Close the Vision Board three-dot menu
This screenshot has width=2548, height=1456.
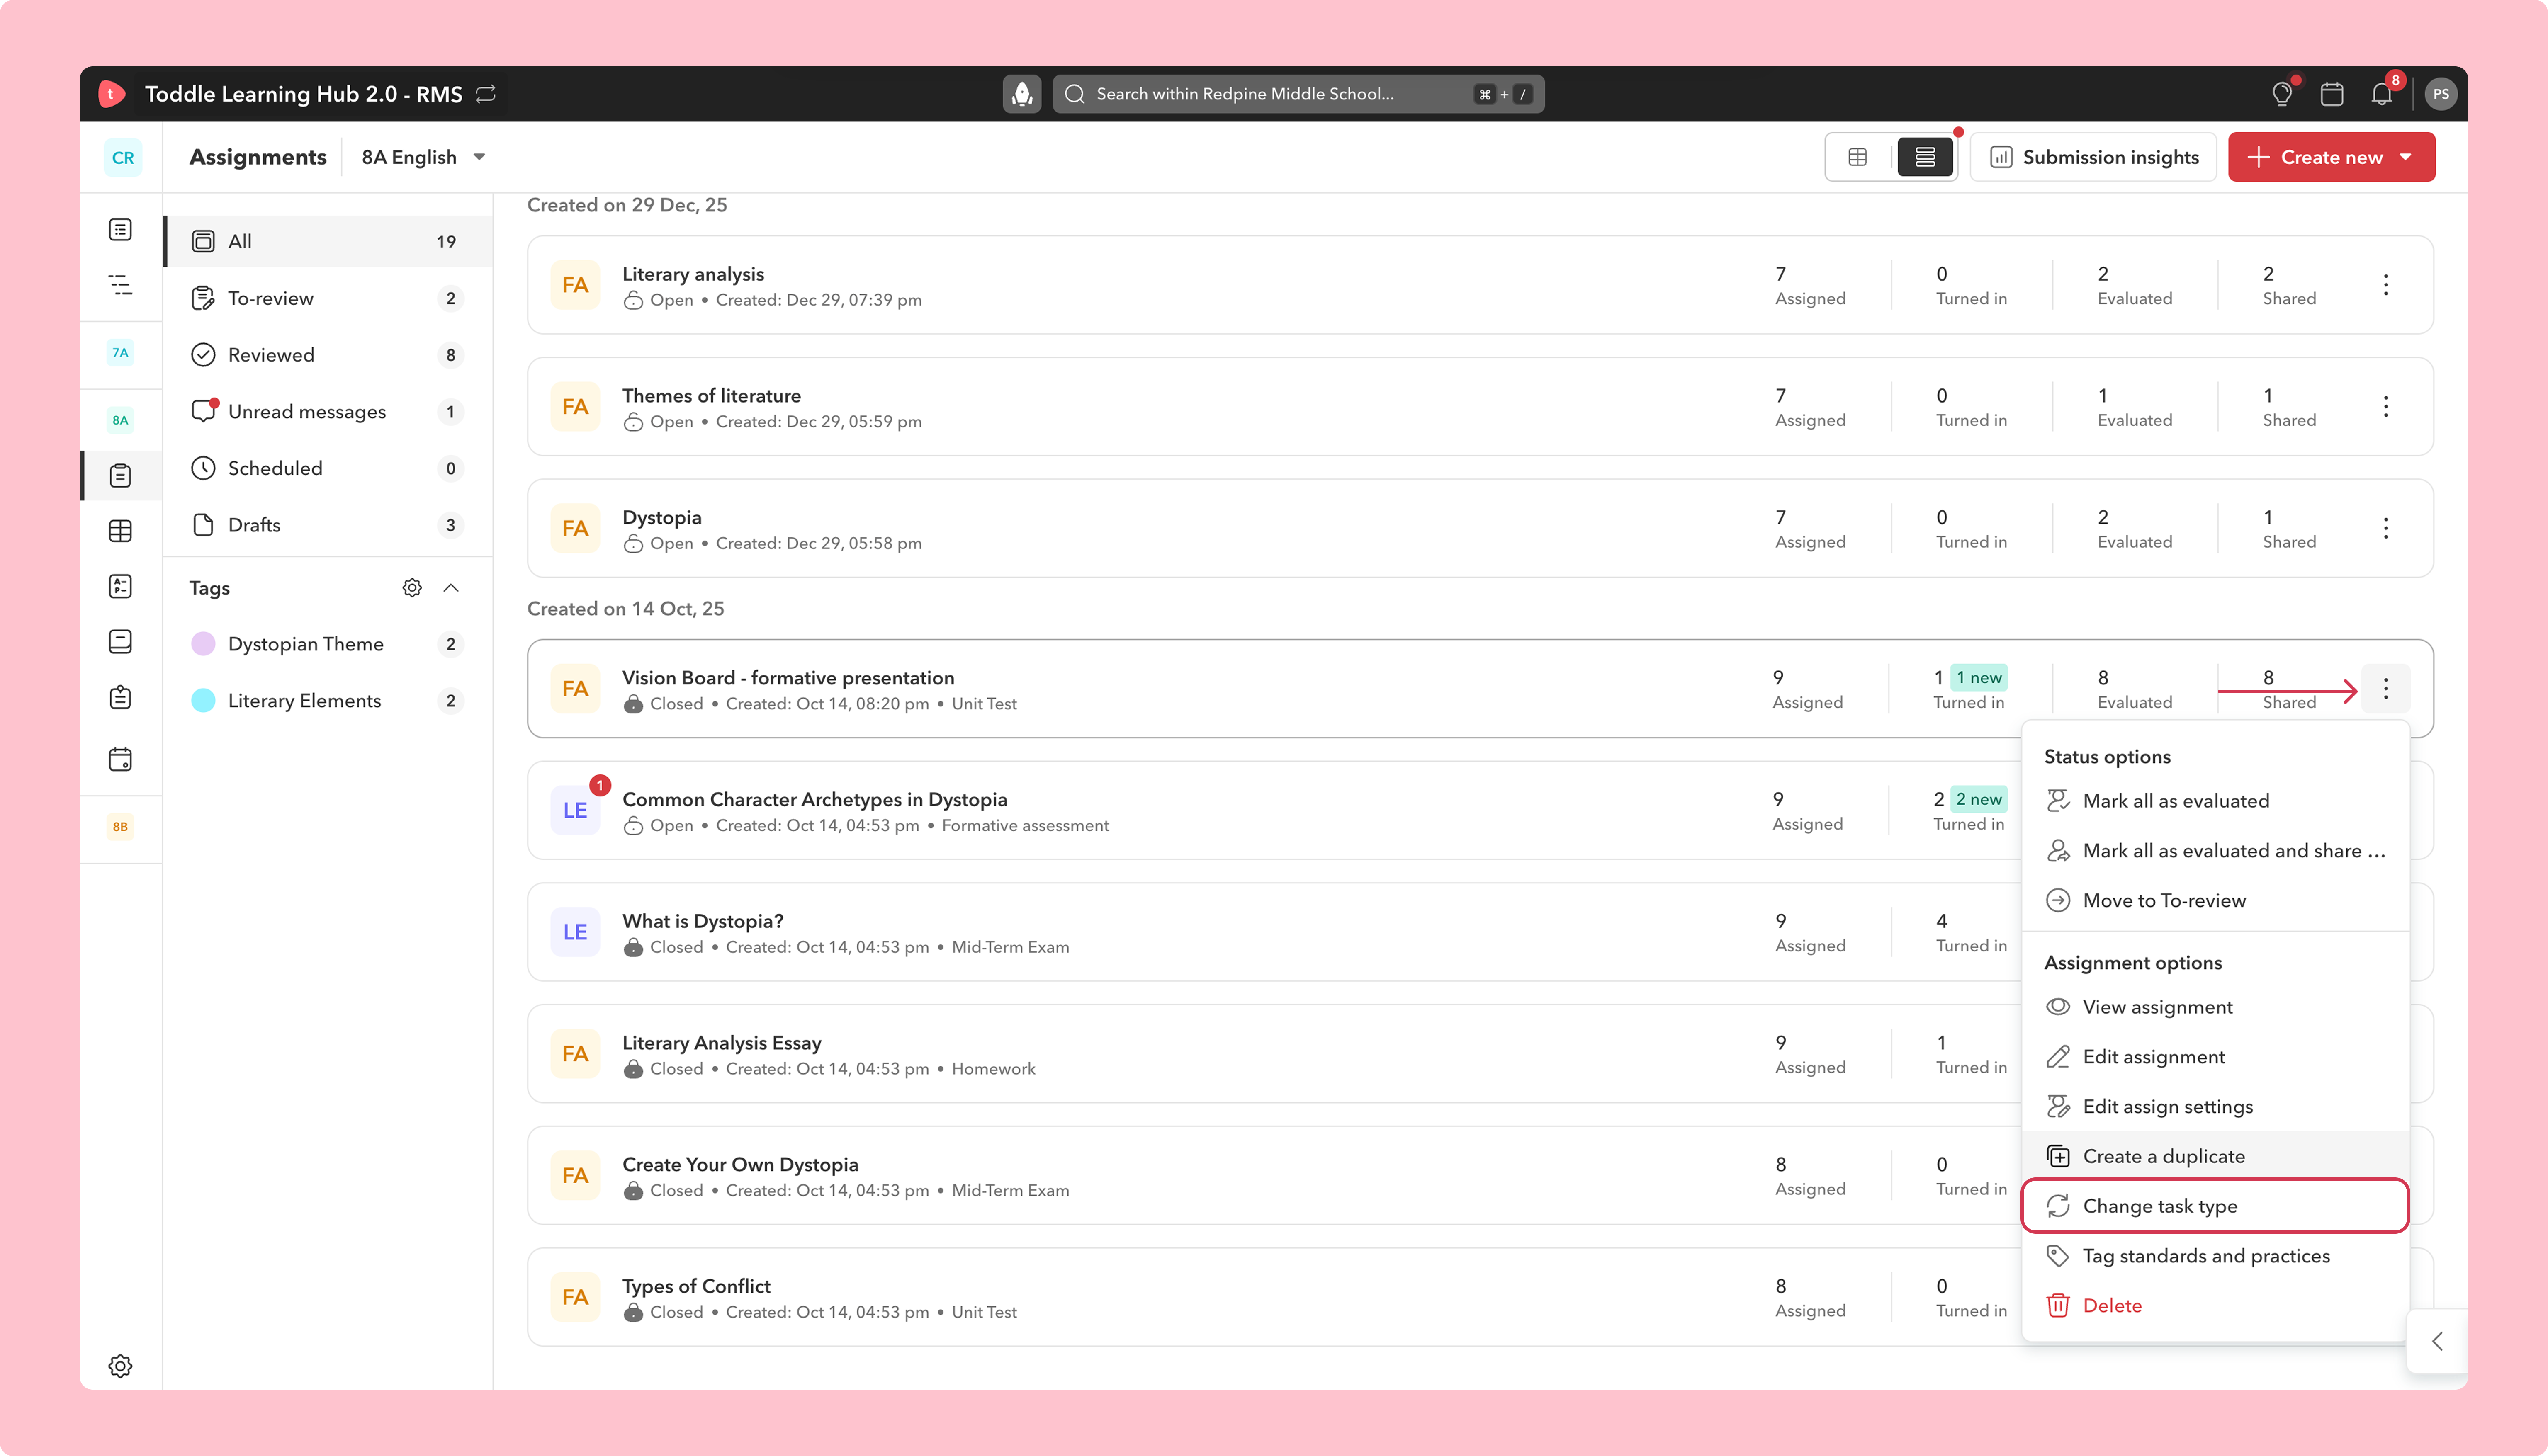point(2385,689)
